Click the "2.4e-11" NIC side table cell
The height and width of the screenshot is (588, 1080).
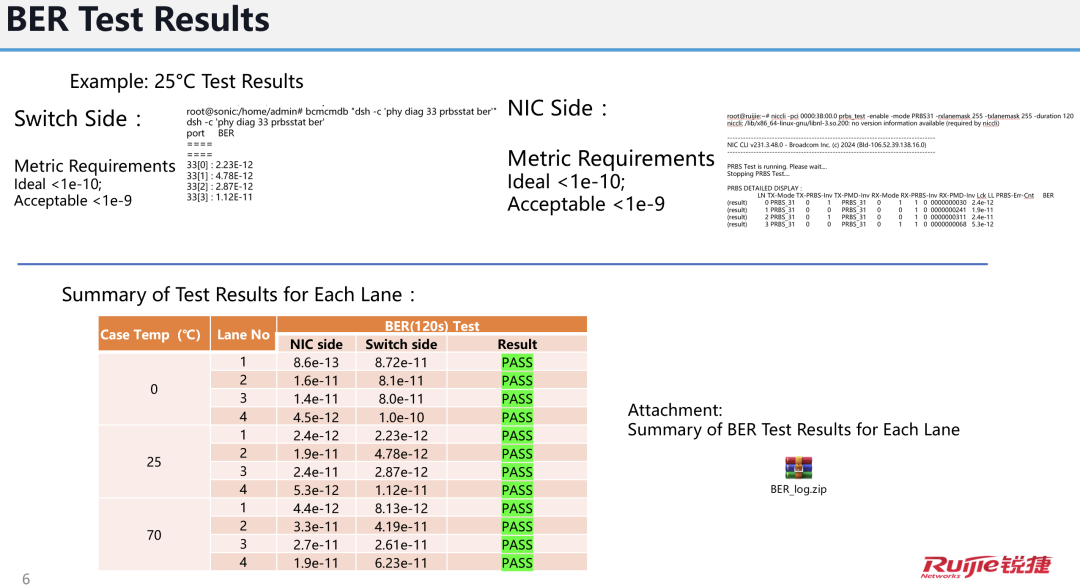pos(316,472)
